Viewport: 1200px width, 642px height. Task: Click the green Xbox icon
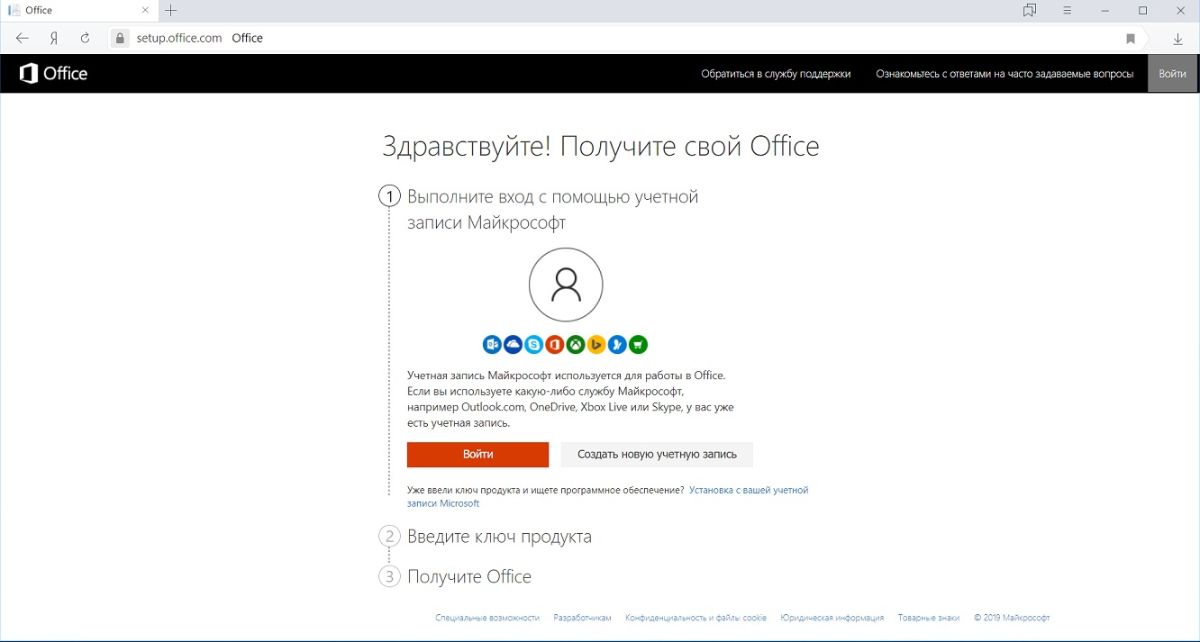click(576, 344)
